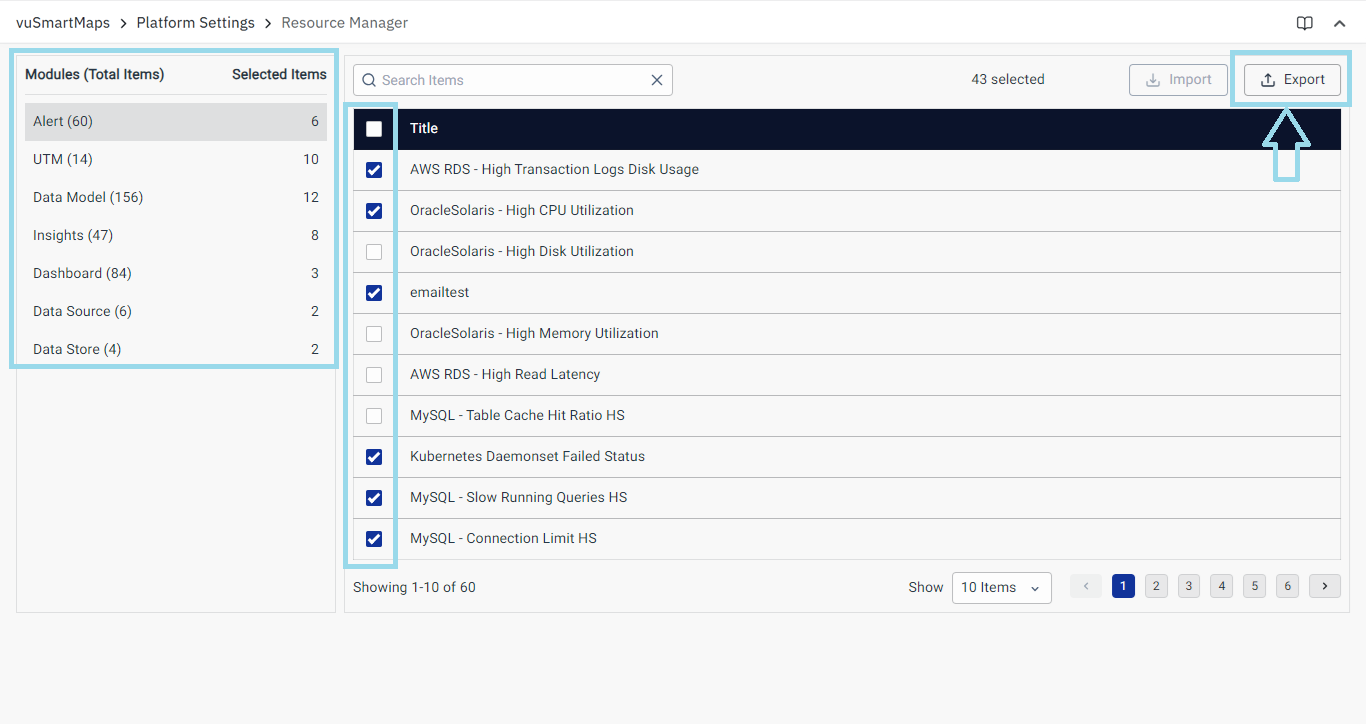This screenshot has height=724, width=1366.
Task: Jump to page 6 of results
Action: [x=1287, y=586]
